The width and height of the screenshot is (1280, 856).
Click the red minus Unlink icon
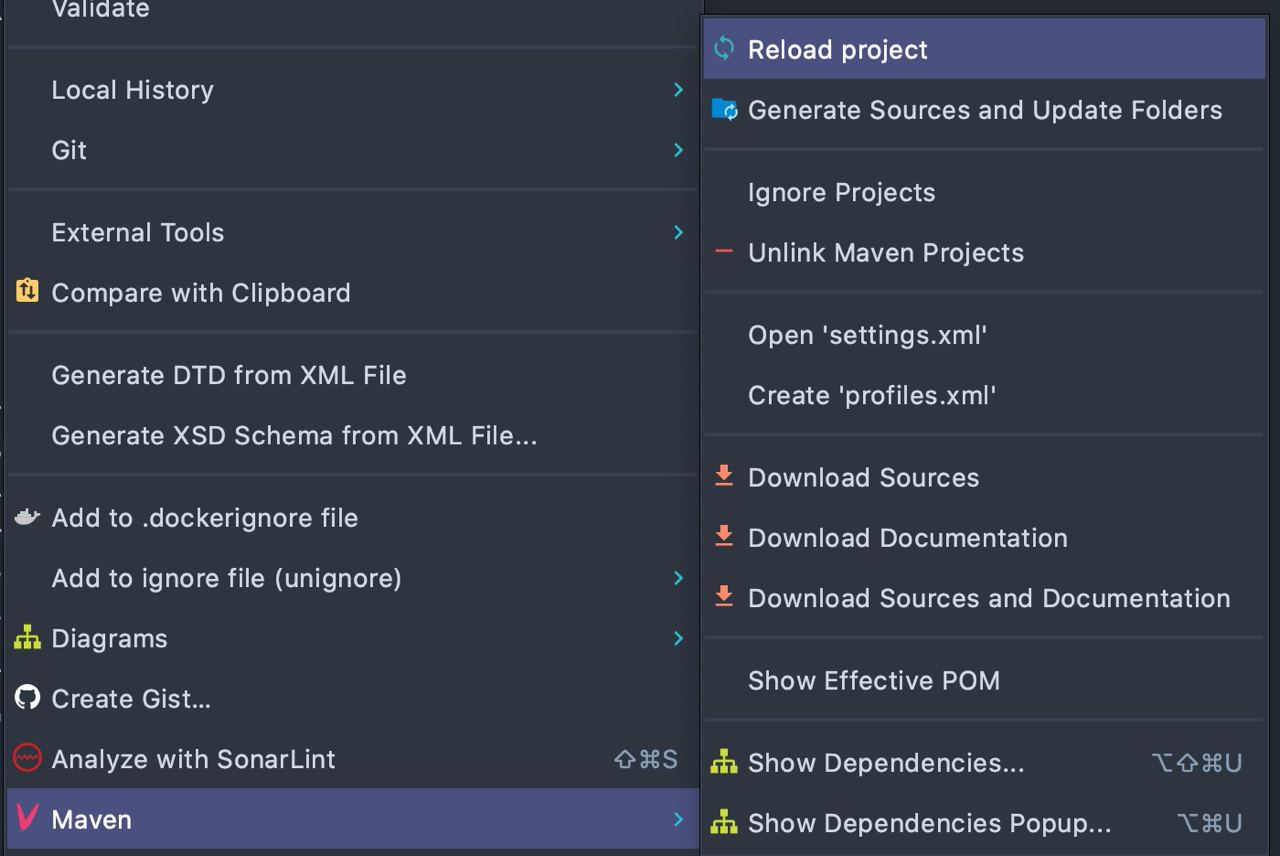(724, 252)
